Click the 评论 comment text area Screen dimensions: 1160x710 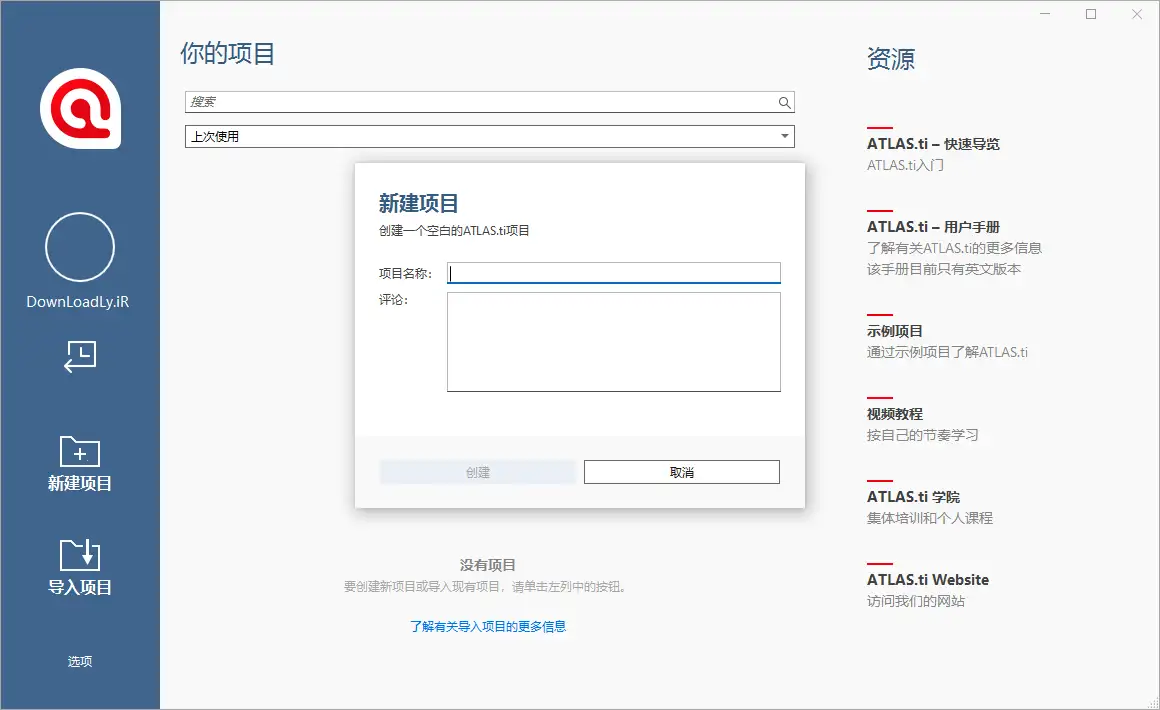click(x=613, y=342)
